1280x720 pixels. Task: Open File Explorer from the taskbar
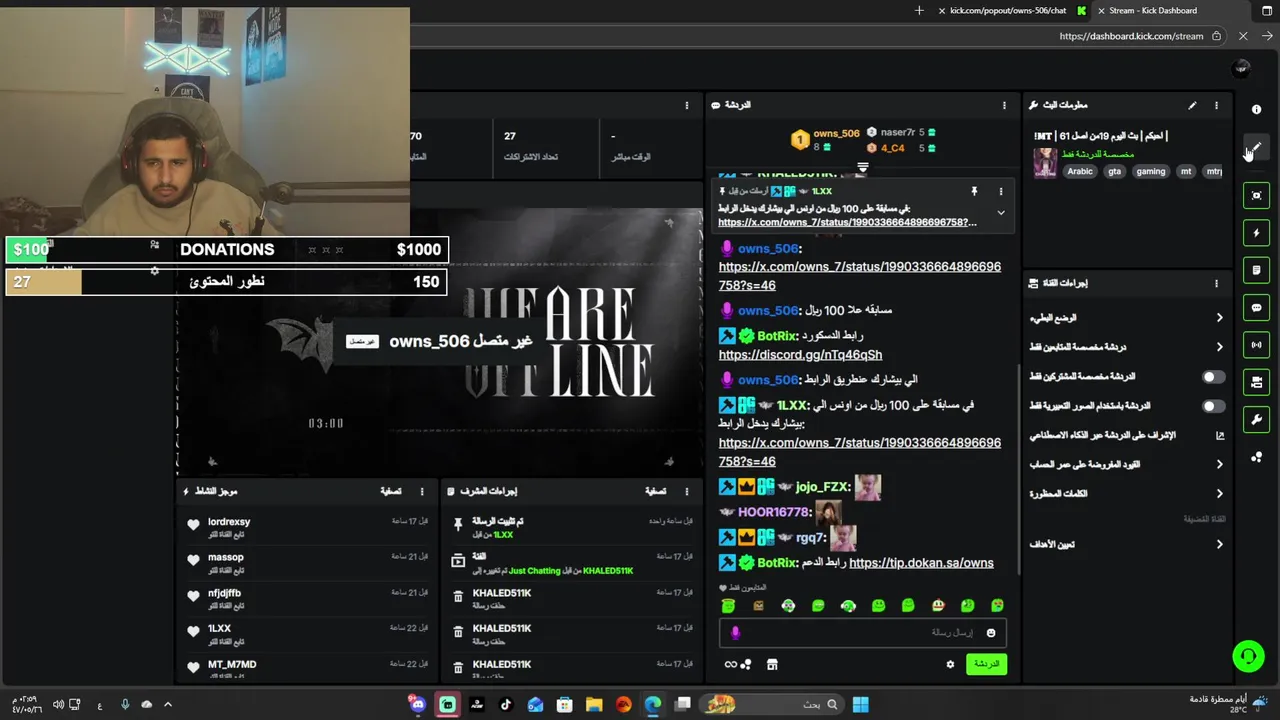(594, 704)
